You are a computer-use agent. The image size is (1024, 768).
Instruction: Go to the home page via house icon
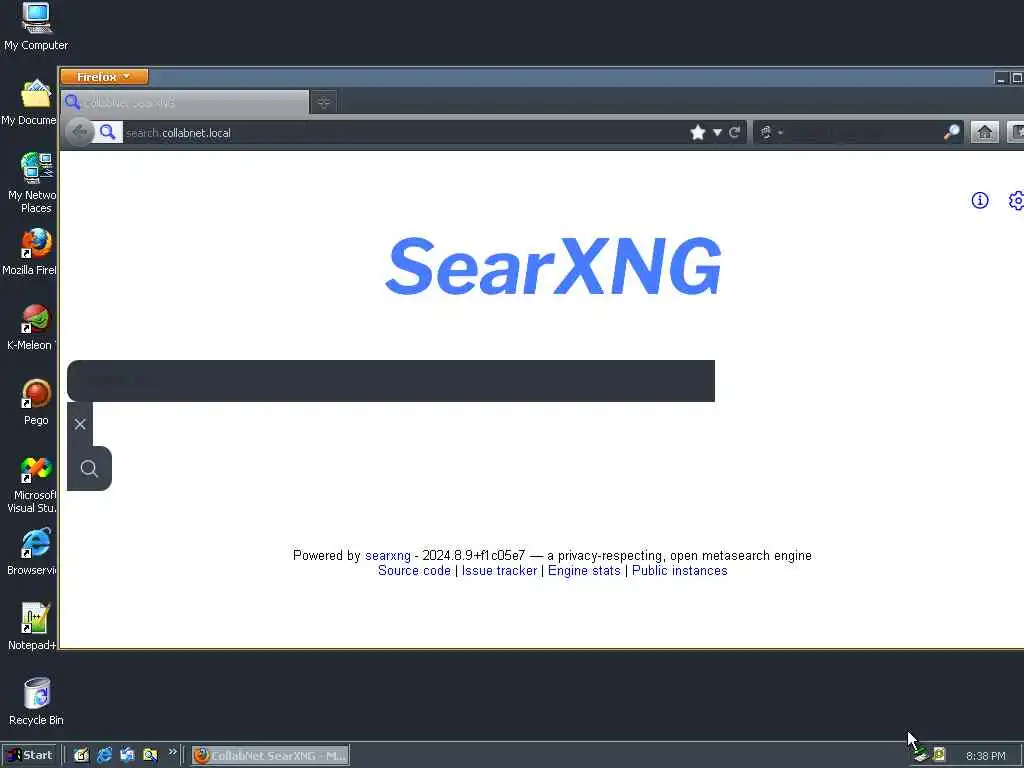pyautogui.click(x=984, y=133)
